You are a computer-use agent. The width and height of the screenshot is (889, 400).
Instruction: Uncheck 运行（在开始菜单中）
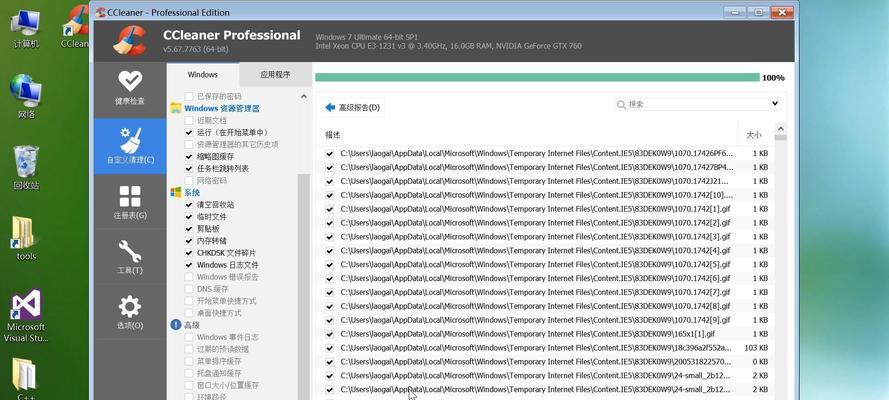189,132
